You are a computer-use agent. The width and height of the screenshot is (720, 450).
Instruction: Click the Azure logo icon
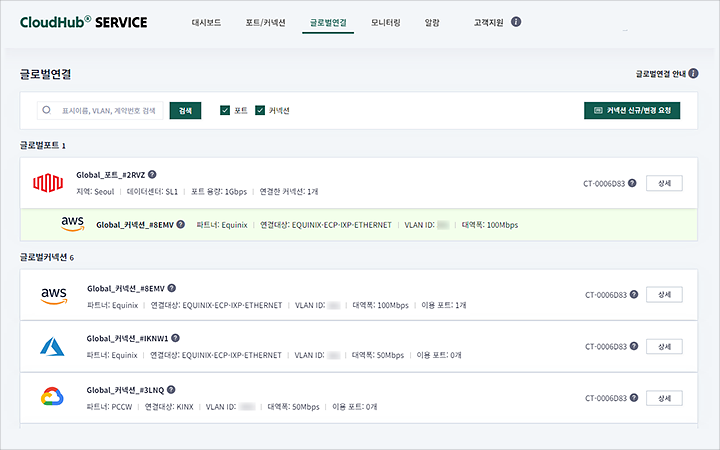[x=52, y=346]
